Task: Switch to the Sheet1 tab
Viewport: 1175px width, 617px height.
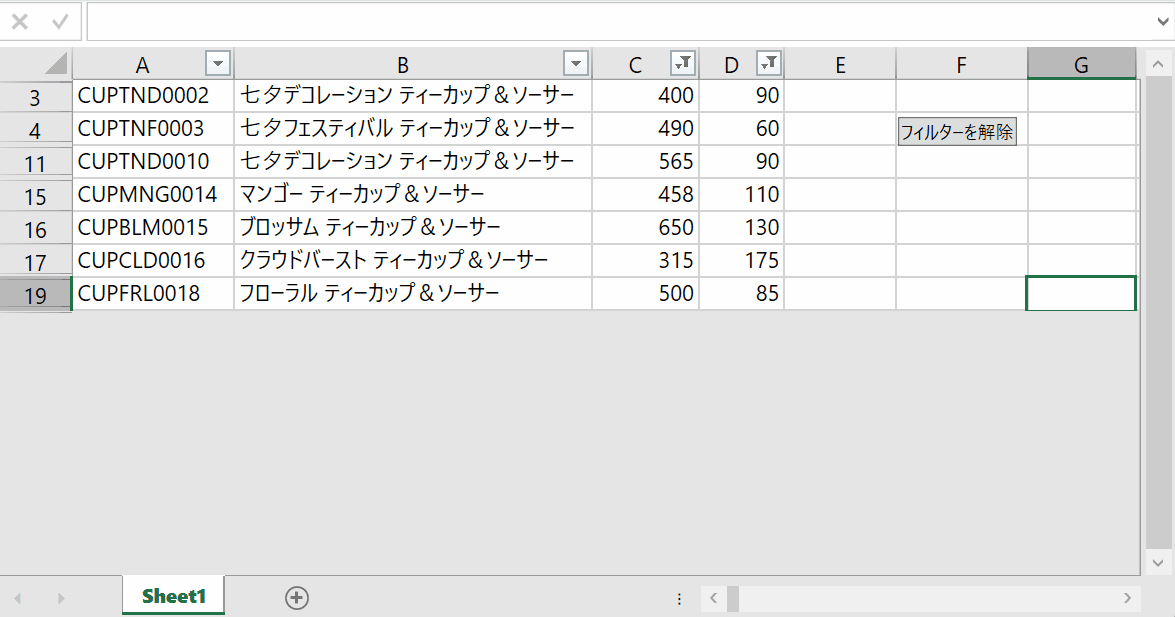Action: point(173,597)
